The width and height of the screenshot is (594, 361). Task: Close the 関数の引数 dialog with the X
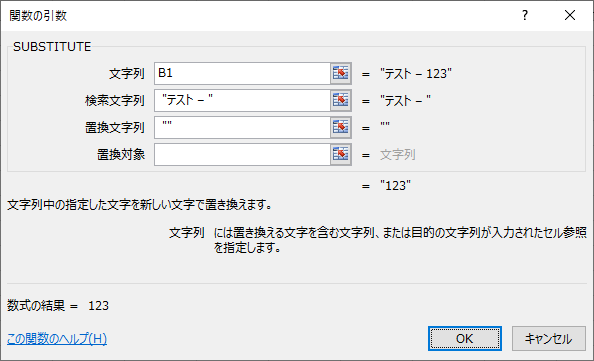click(x=570, y=16)
